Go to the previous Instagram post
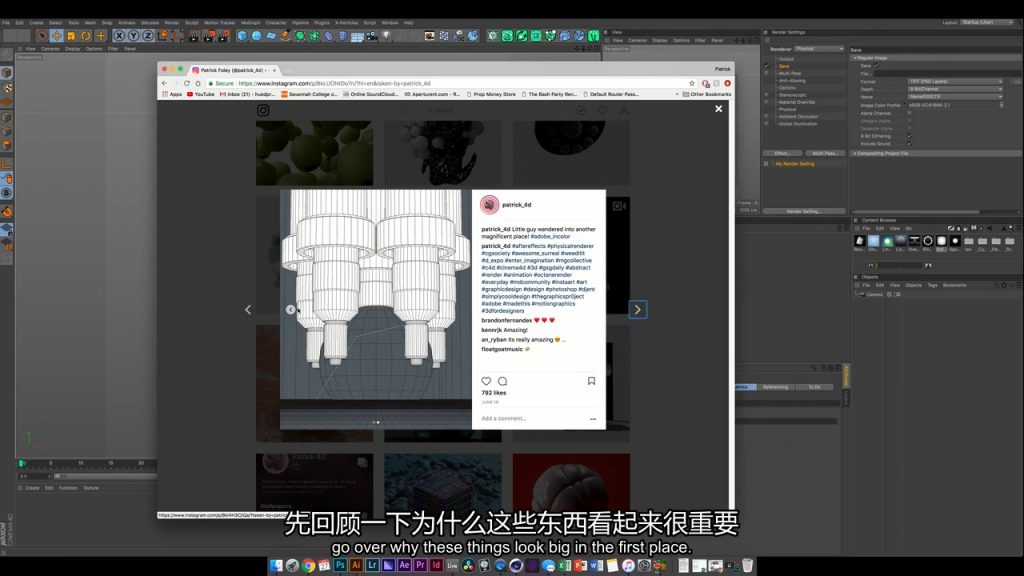Viewport: 1024px width, 576px height. pos(248,310)
